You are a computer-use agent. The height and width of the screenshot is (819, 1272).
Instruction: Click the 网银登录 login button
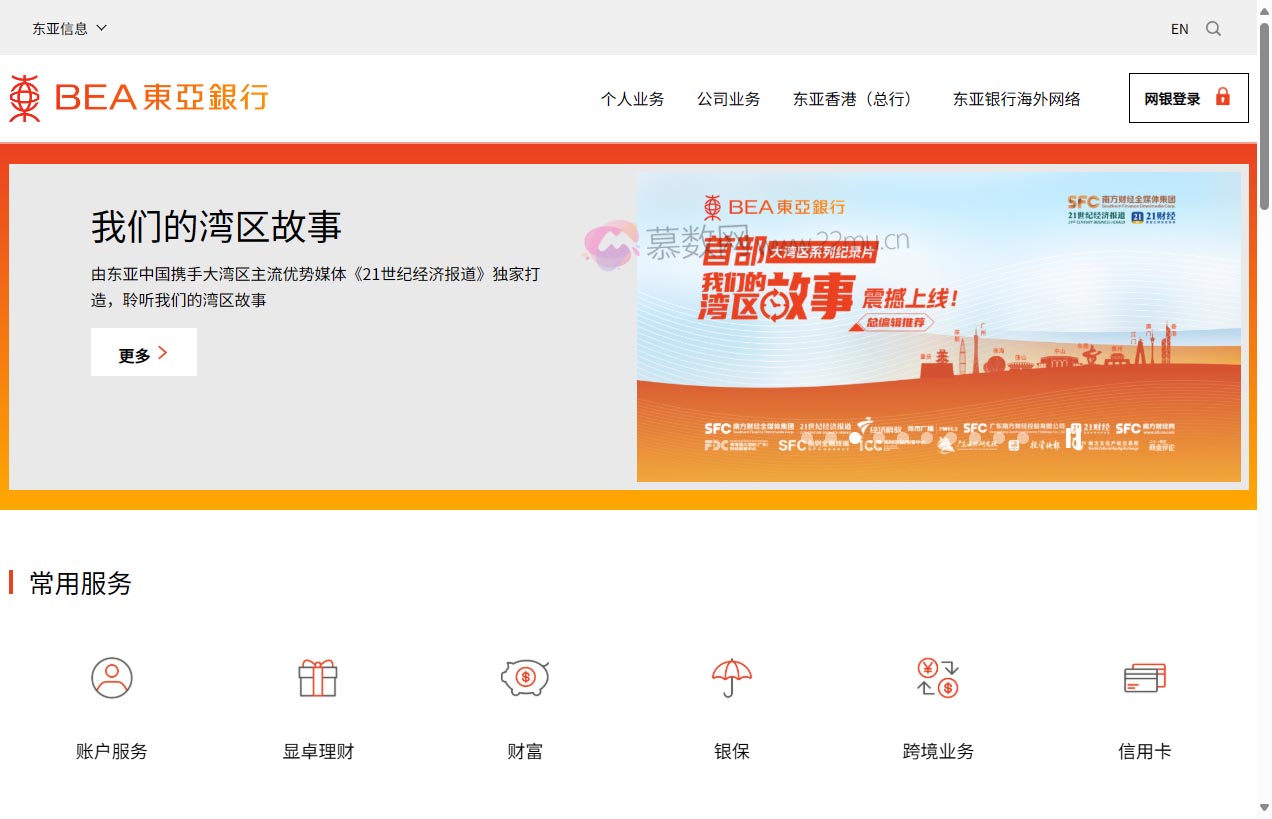pos(1188,97)
